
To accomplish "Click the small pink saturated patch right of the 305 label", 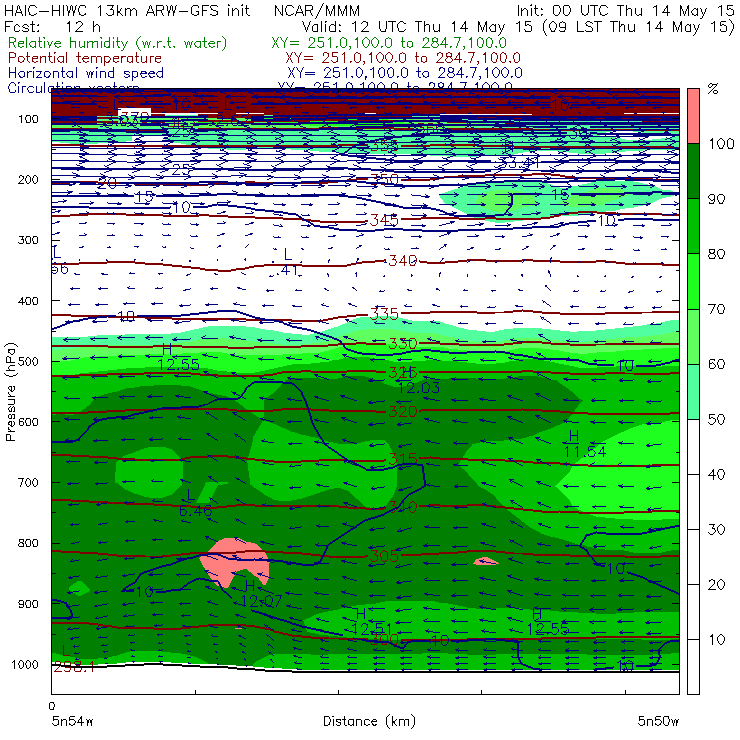I will pyautogui.click(x=486, y=561).
